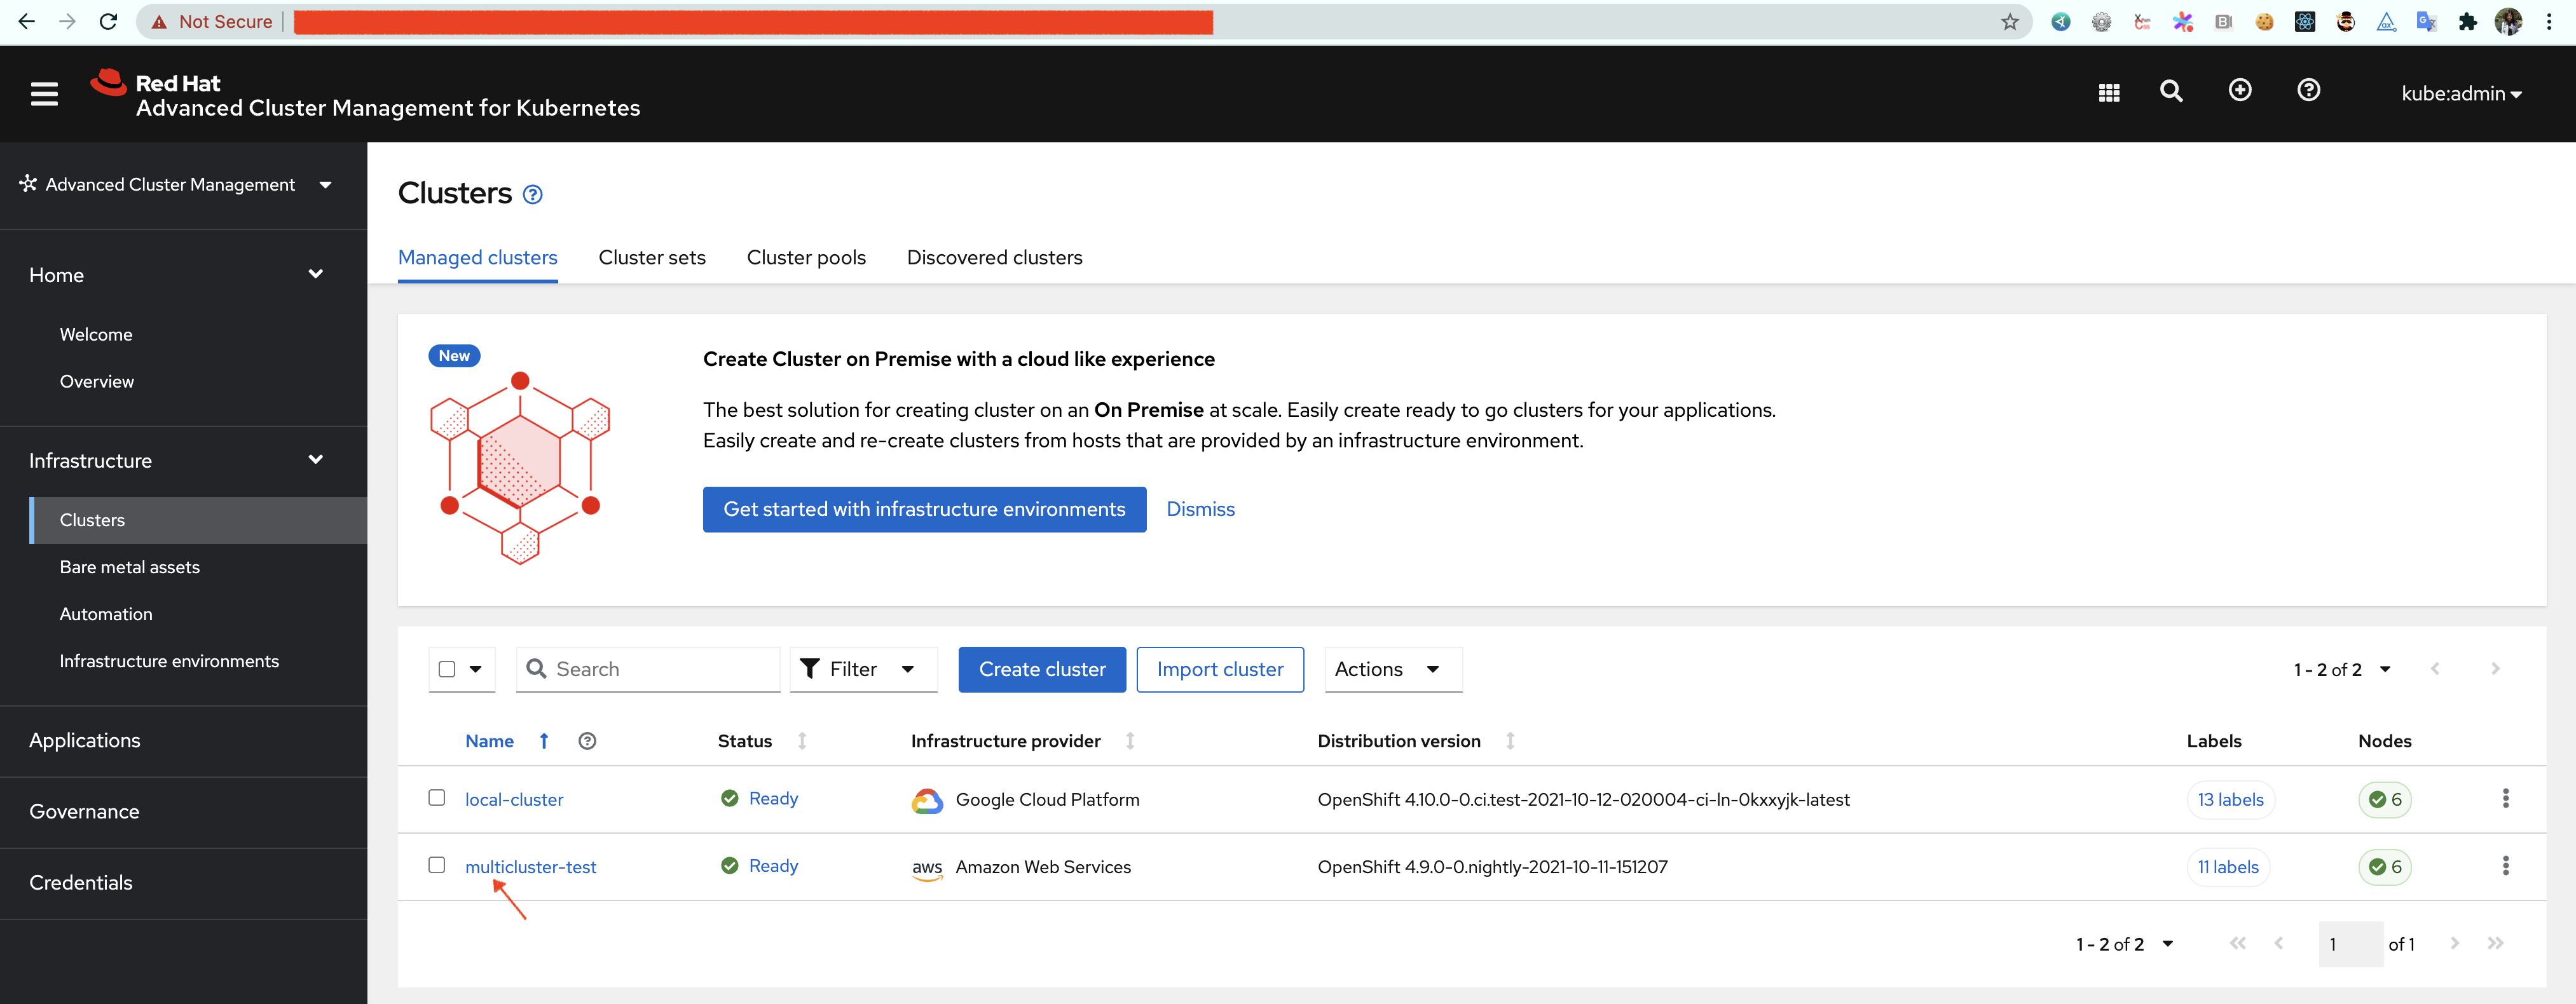
Task: Switch to the Cluster pools tab
Action: coord(806,257)
